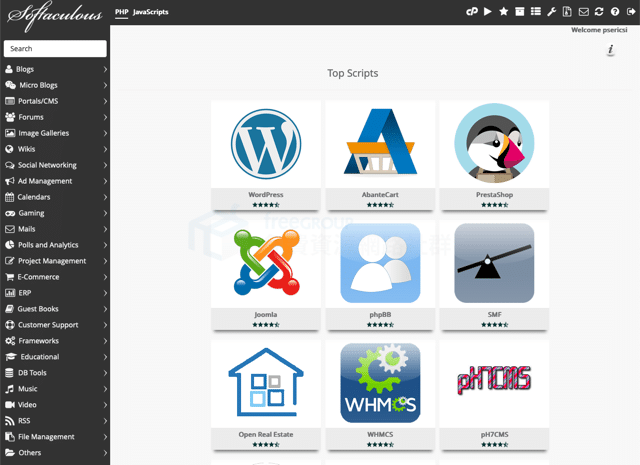Click the Joomla logo thumbnail
Screen dimensions: 640x465
click(x=267, y=263)
